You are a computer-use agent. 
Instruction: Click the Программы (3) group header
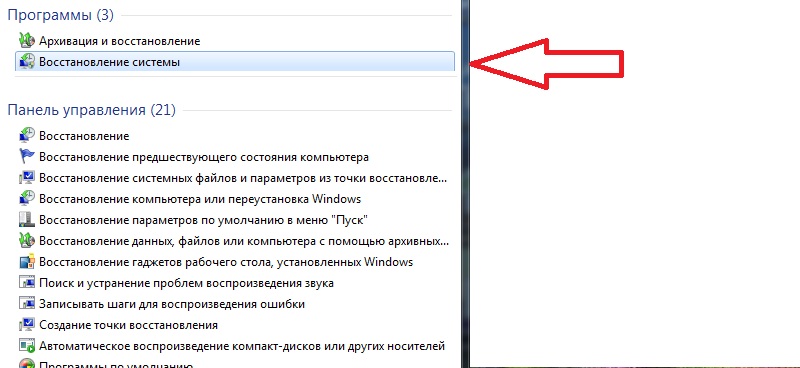click(61, 15)
